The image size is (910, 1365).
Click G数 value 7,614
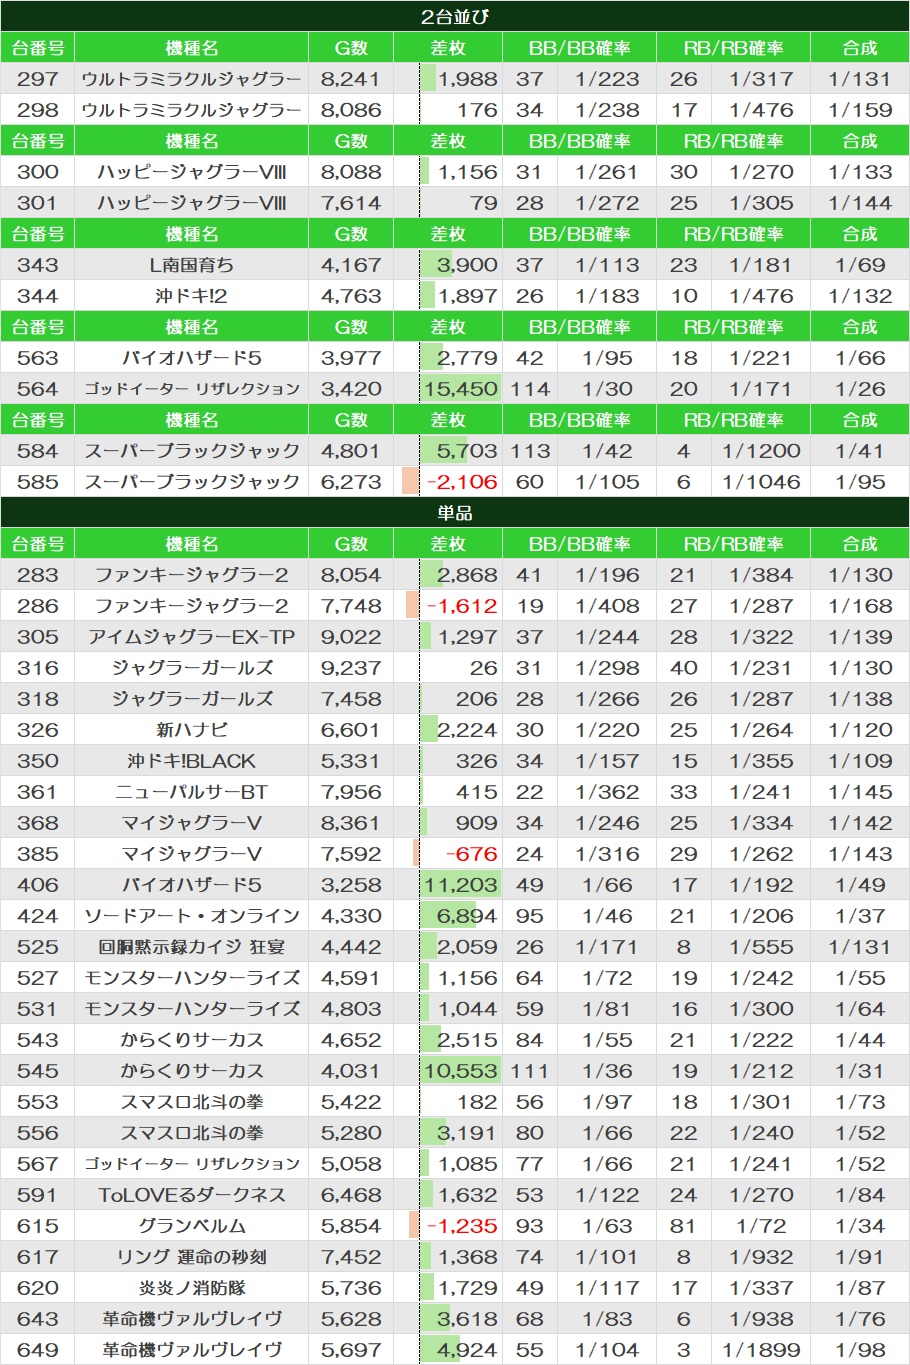pos(351,203)
